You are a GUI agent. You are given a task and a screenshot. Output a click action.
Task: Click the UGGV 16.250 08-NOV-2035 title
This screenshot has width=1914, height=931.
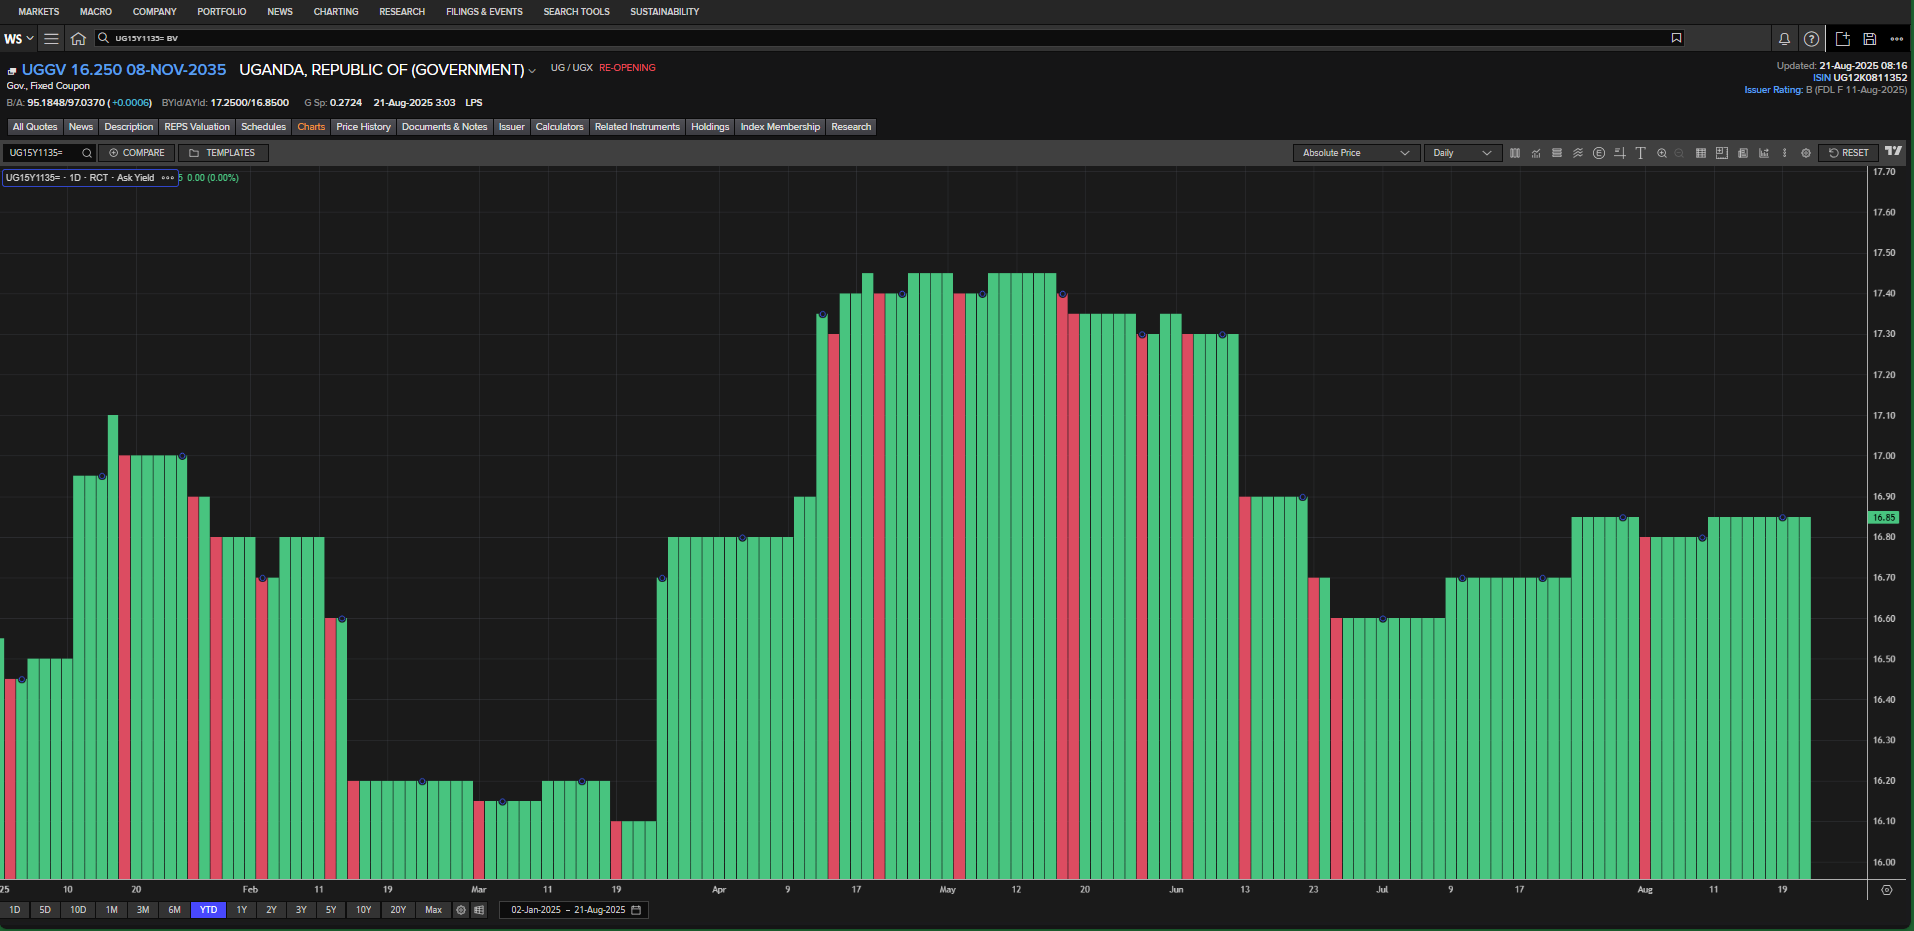(x=124, y=70)
